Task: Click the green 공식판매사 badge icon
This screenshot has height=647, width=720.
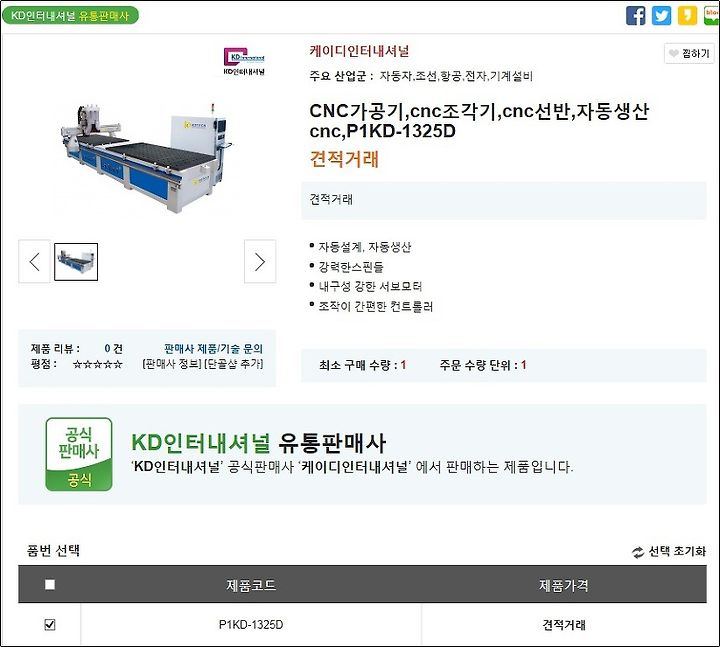Action: click(79, 454)
